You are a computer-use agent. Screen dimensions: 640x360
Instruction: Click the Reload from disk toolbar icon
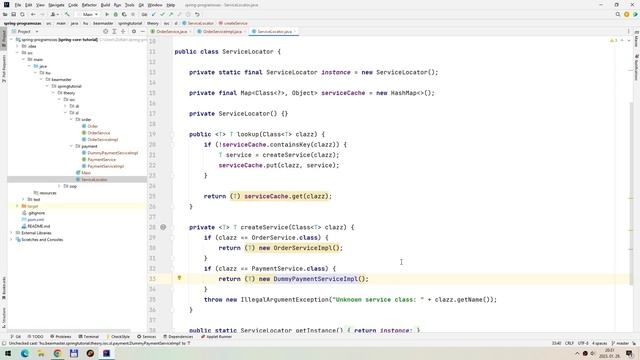coord(22,14)
